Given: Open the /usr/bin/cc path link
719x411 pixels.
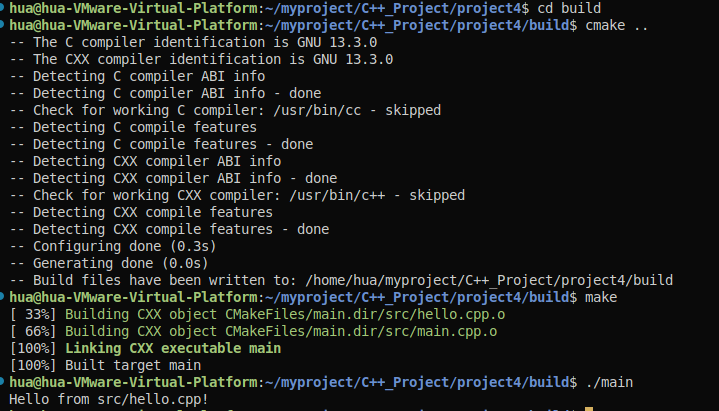Looking at the screenshot, I should tap(316, 111).
